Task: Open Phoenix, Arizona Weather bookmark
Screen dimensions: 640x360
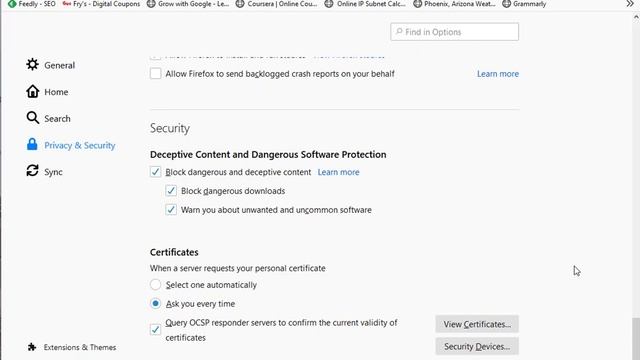Action: click(454, 4)
